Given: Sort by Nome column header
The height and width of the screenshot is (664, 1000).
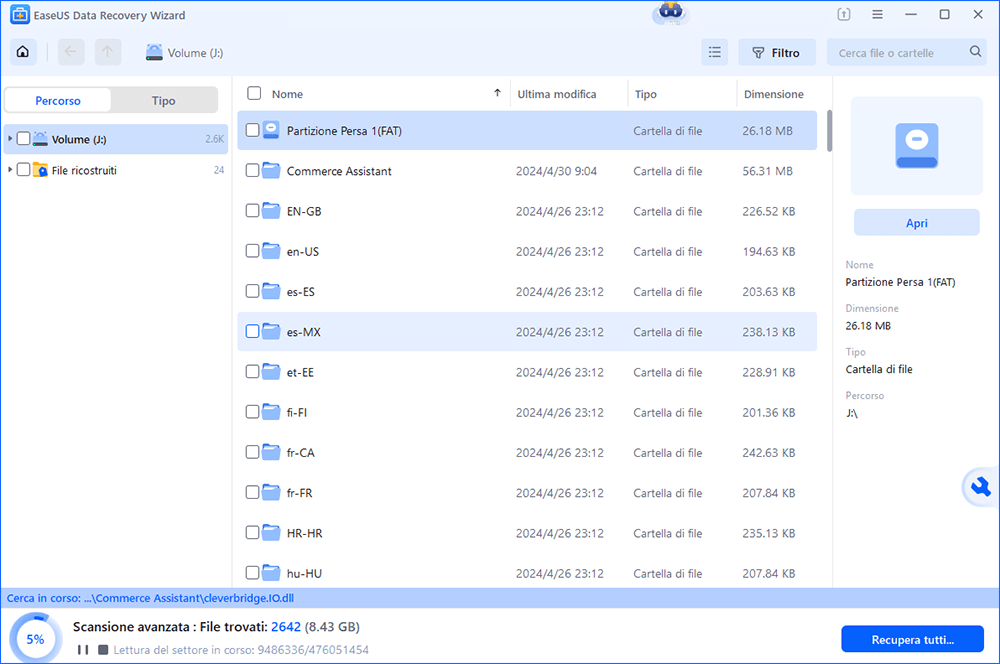Looking at the screenshot, I should coord(287,94).
